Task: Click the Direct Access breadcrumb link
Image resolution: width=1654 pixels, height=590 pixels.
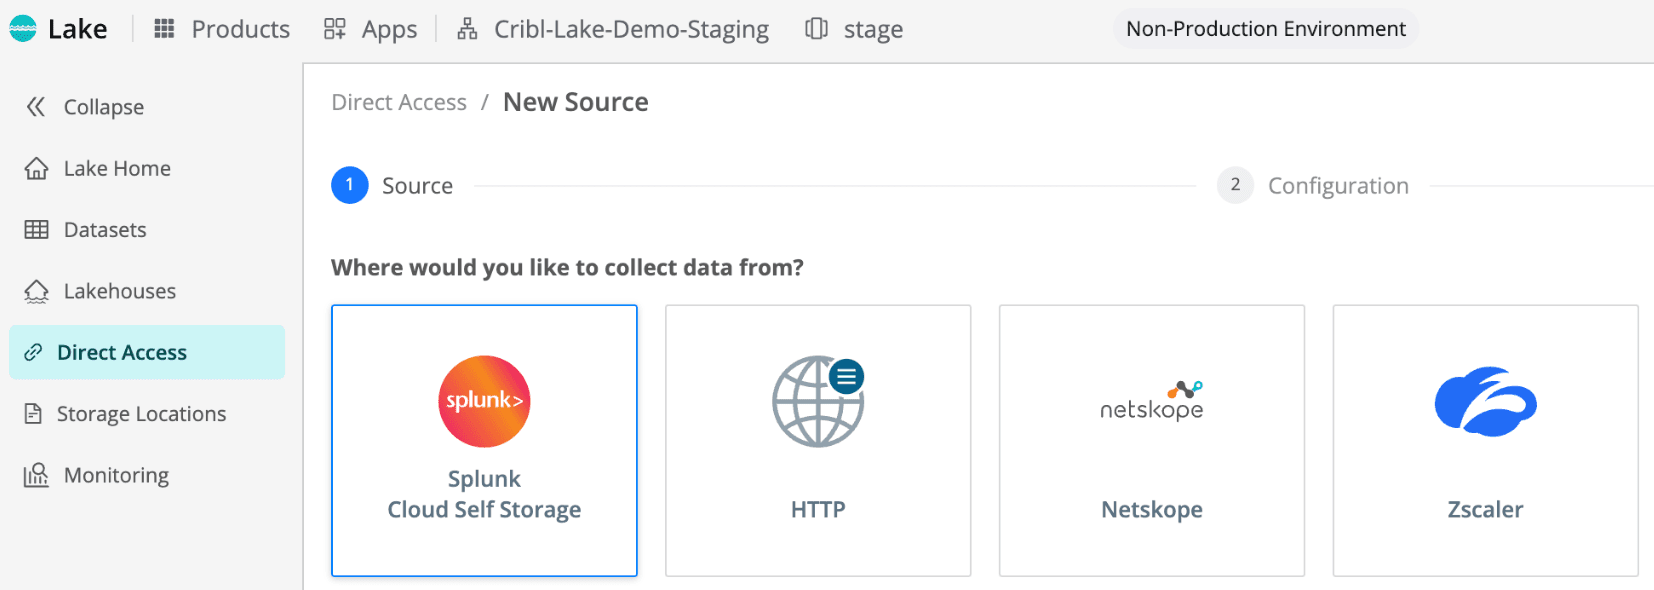Action: [399, 102]
